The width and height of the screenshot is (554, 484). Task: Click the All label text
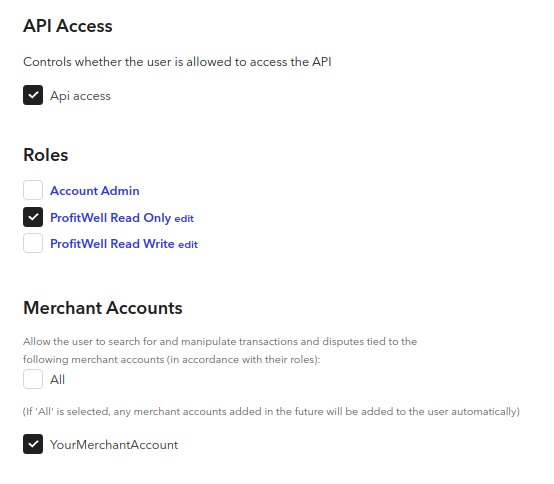pyautogui.click(x=58, y=380)
